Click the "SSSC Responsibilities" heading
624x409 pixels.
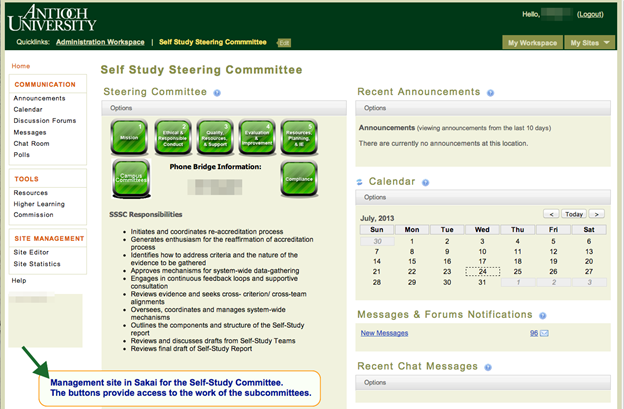[146, 214]
